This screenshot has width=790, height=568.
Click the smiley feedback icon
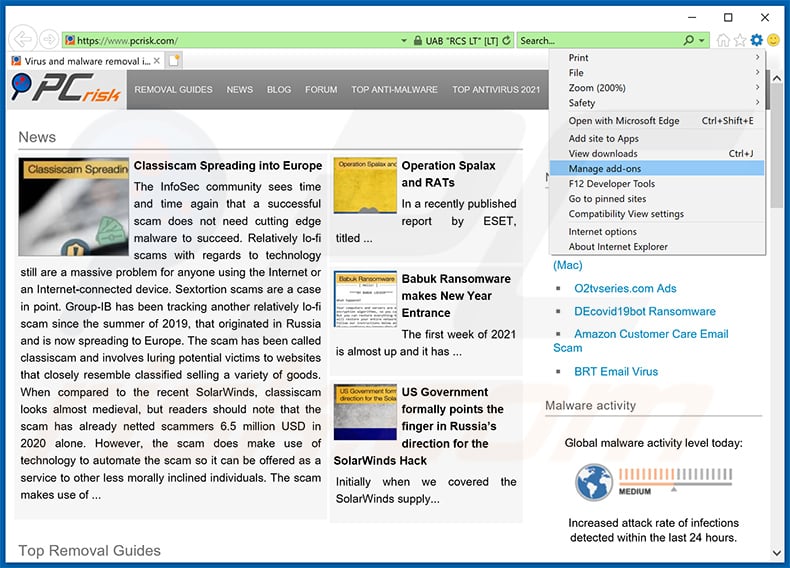point(773,40)
